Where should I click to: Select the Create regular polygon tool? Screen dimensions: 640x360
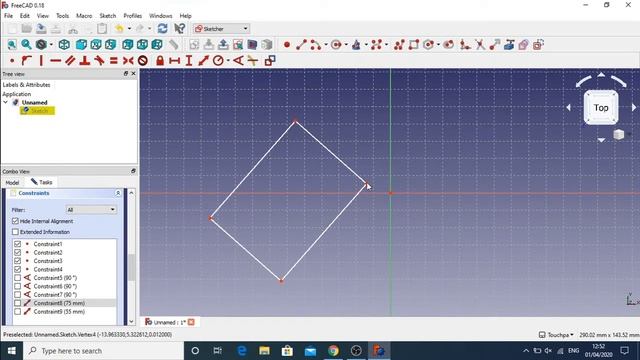428,44
